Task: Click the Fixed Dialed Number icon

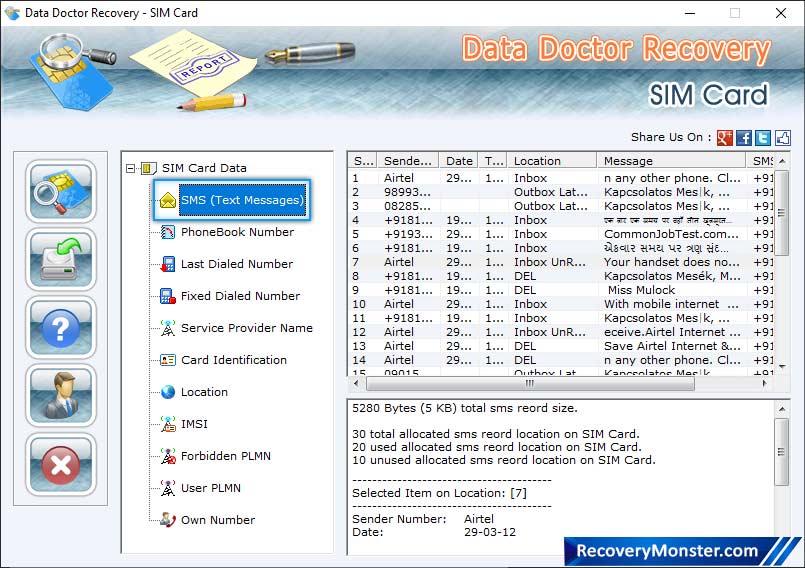Action: (167, 296)
